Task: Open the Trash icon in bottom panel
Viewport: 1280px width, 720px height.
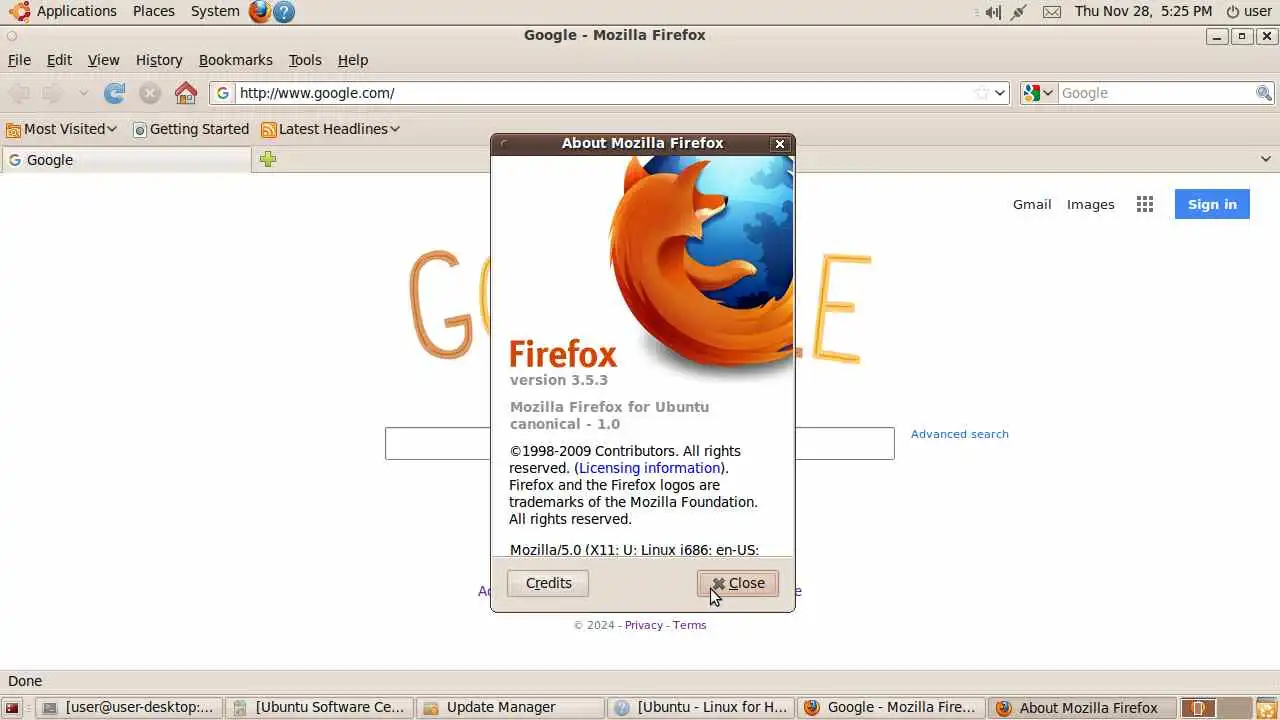Action: click(x=1266, y=708)
